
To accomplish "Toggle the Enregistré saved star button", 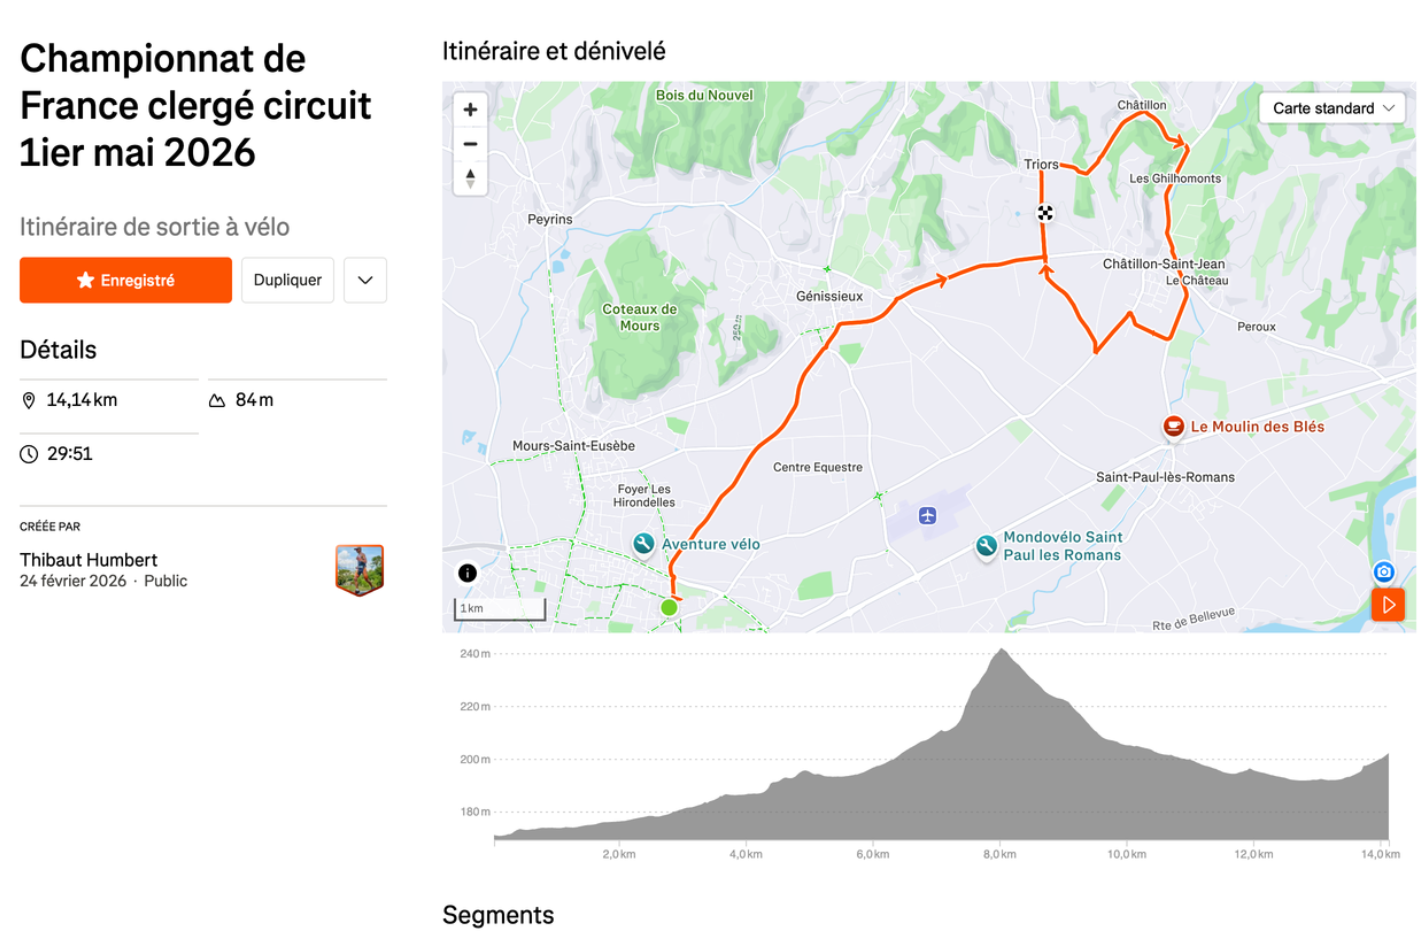I will 126,280.
